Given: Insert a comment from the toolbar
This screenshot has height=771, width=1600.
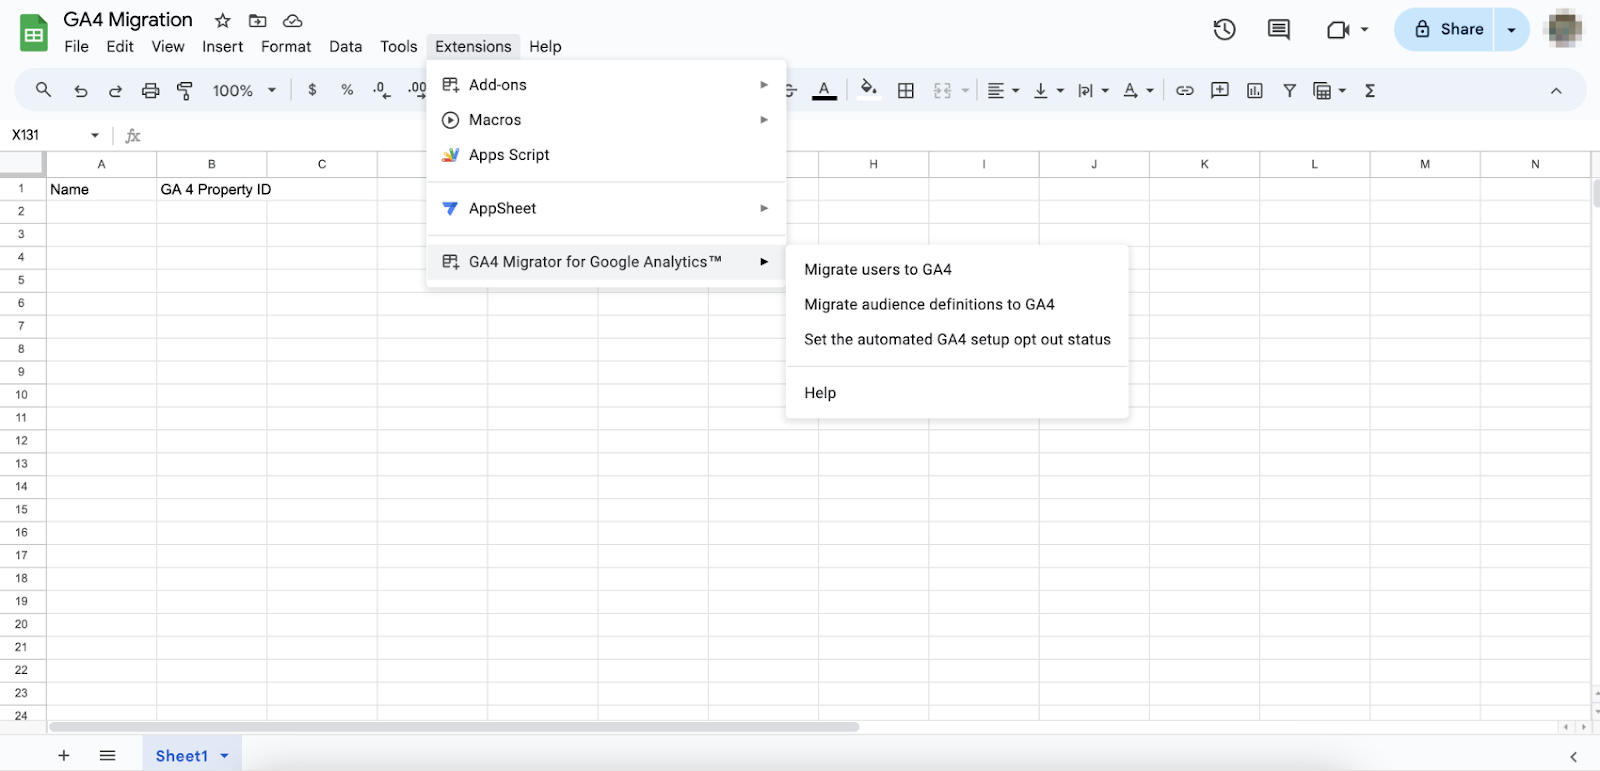Looking at the screenshot, I should click(1220, 91).
